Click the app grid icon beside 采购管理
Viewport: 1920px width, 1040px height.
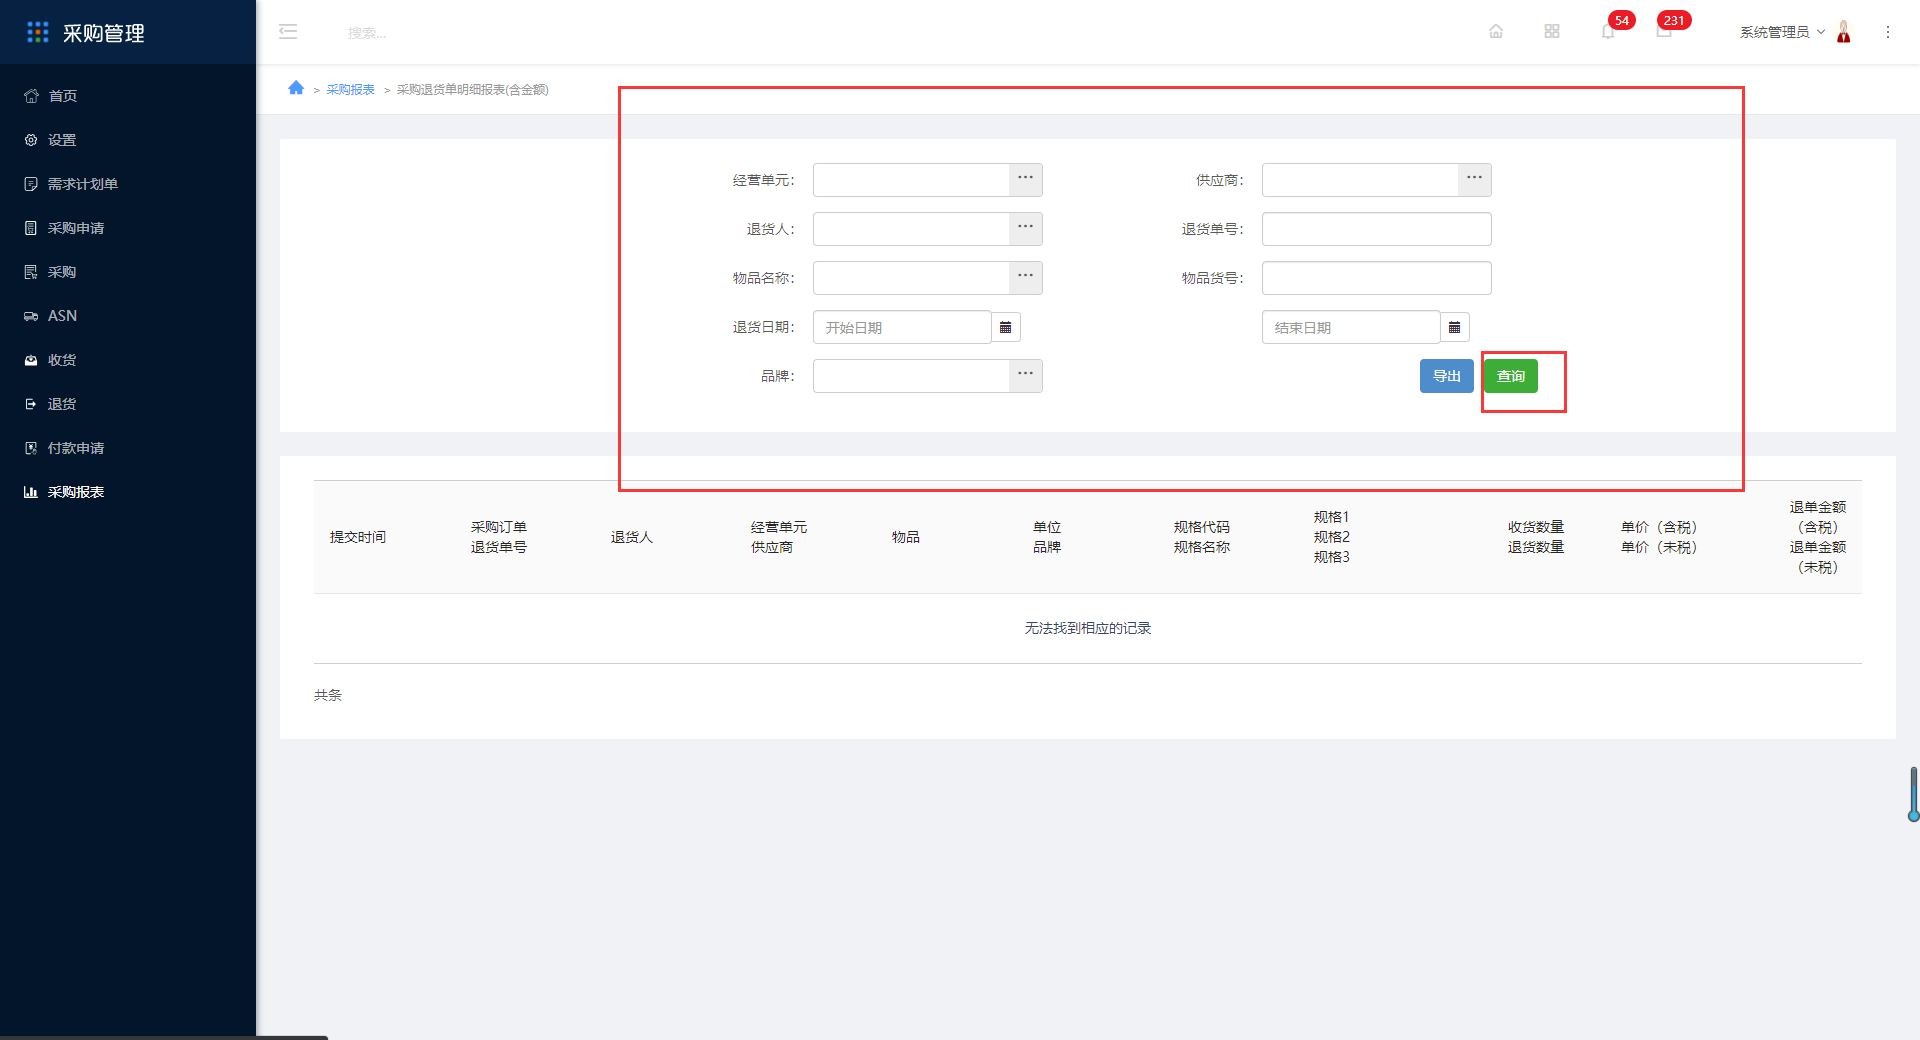click(x=38, y=32)
